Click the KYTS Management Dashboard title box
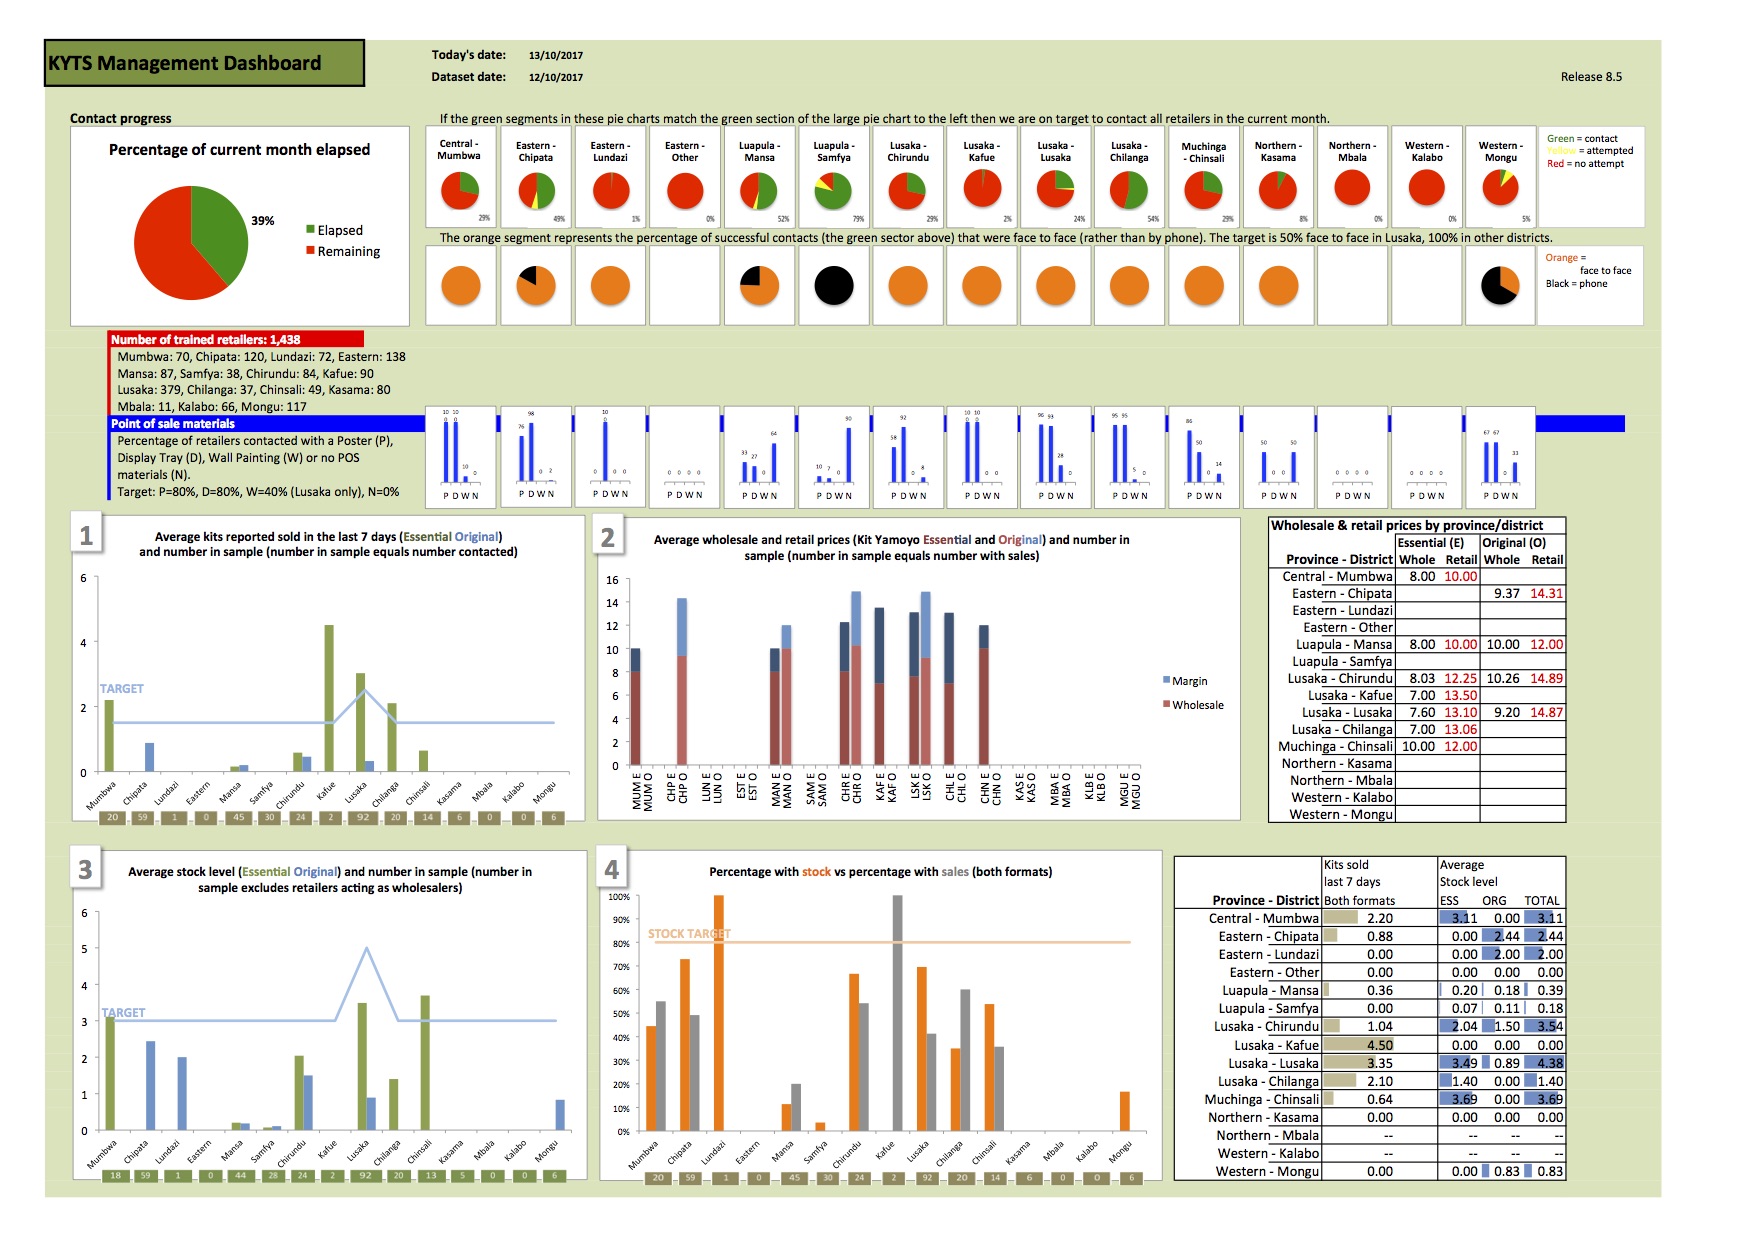Viewport: 1754px width, 1239px height. [x=205, y=63]
